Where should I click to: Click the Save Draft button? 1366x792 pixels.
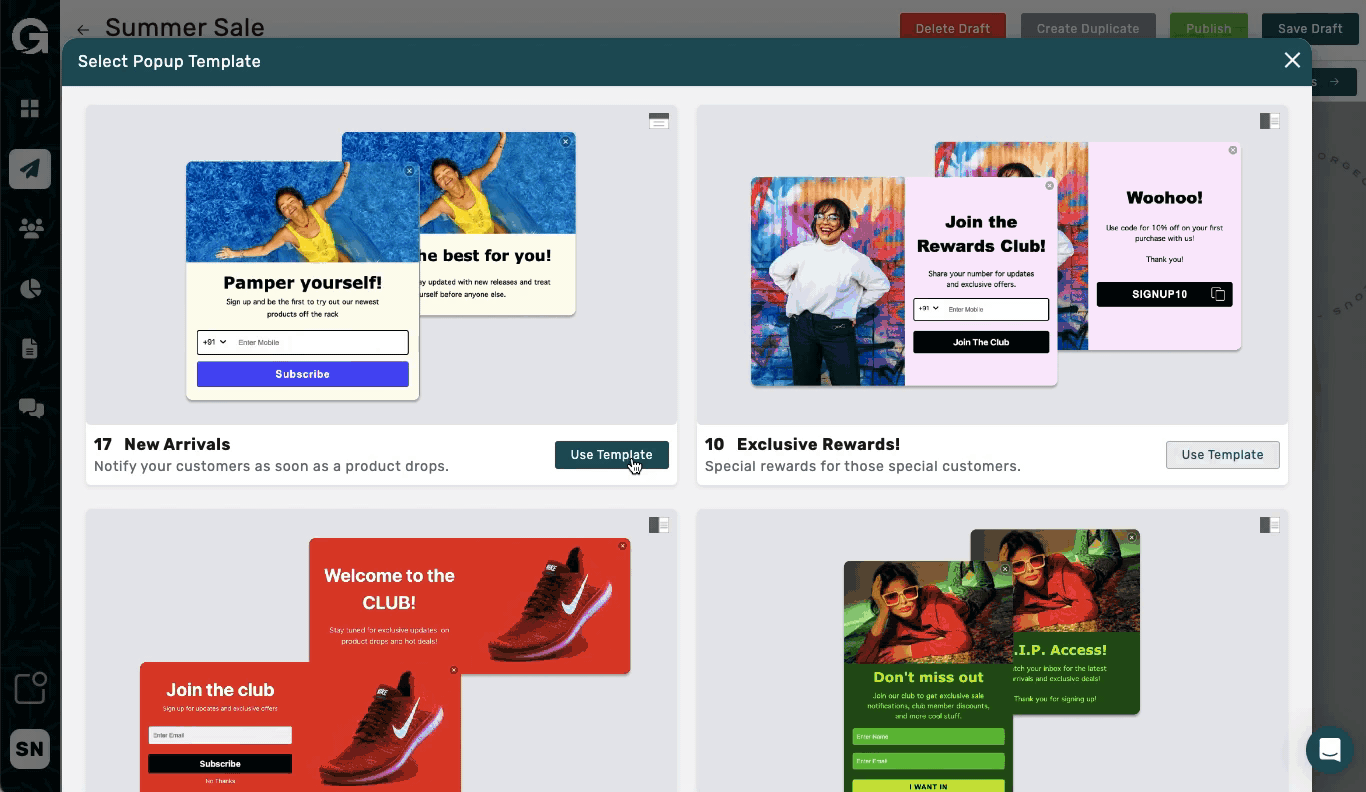click(x=1309, y=28)
